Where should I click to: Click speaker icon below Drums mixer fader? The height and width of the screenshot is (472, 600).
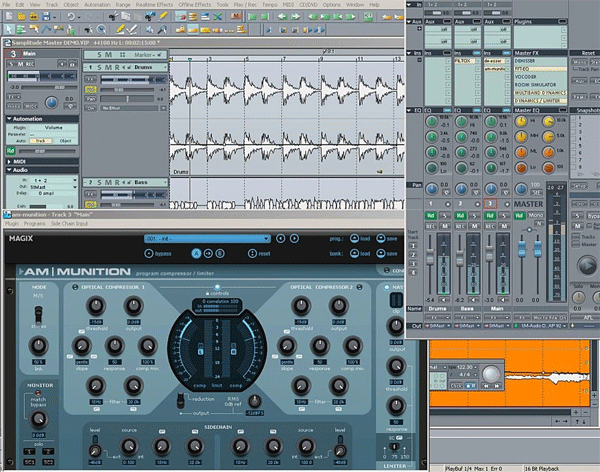pos(444,300)
